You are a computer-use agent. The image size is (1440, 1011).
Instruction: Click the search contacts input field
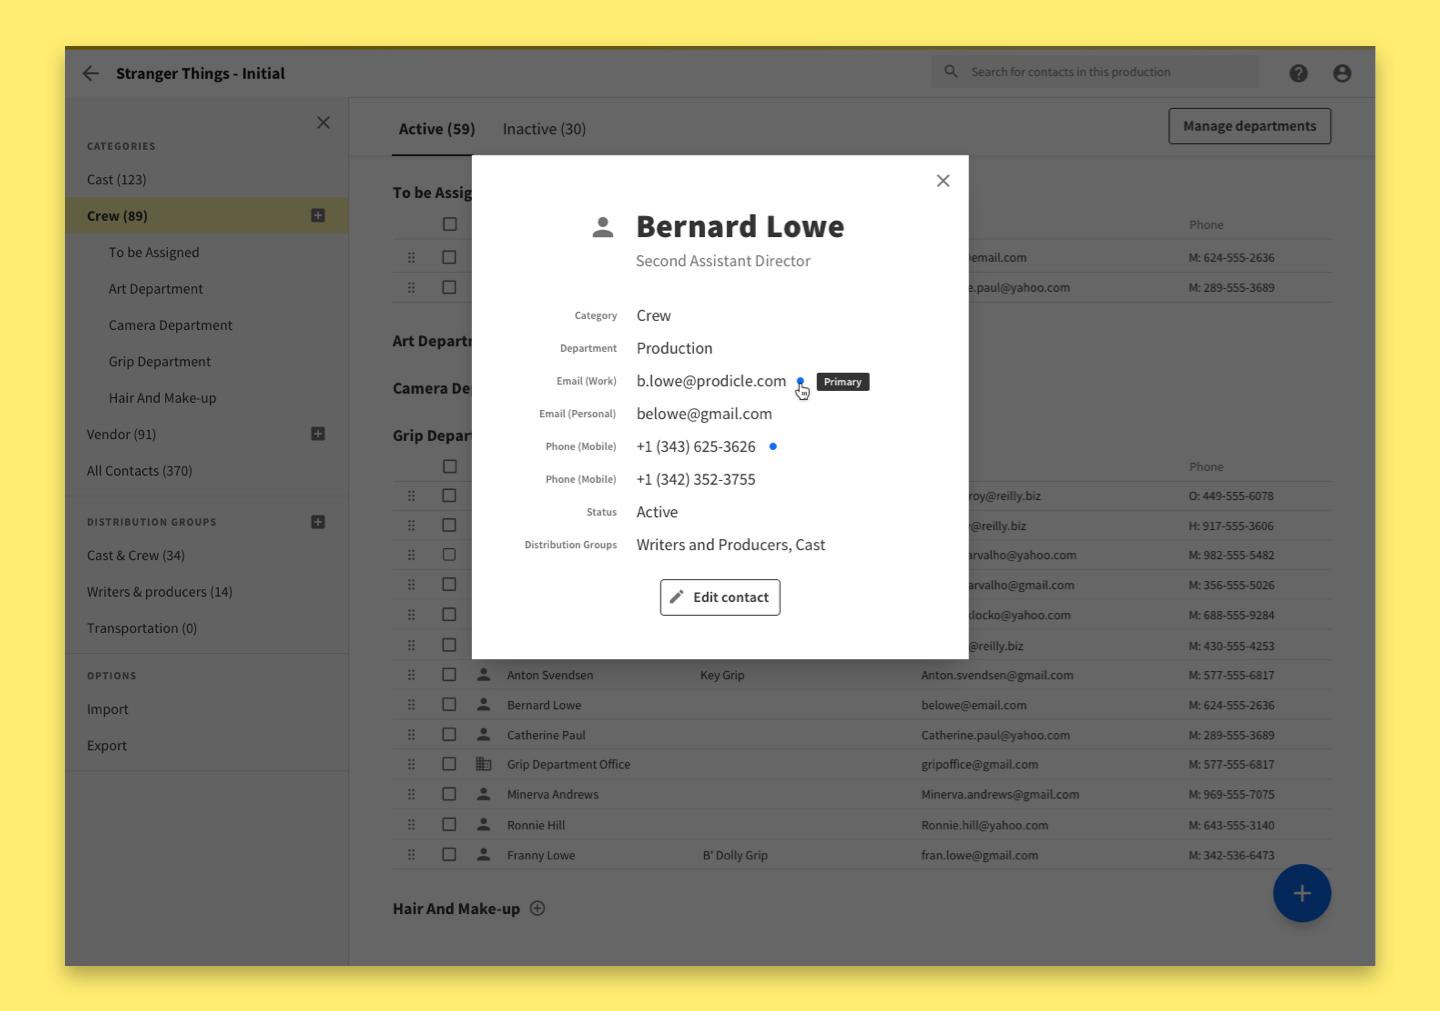(1100, 72)
